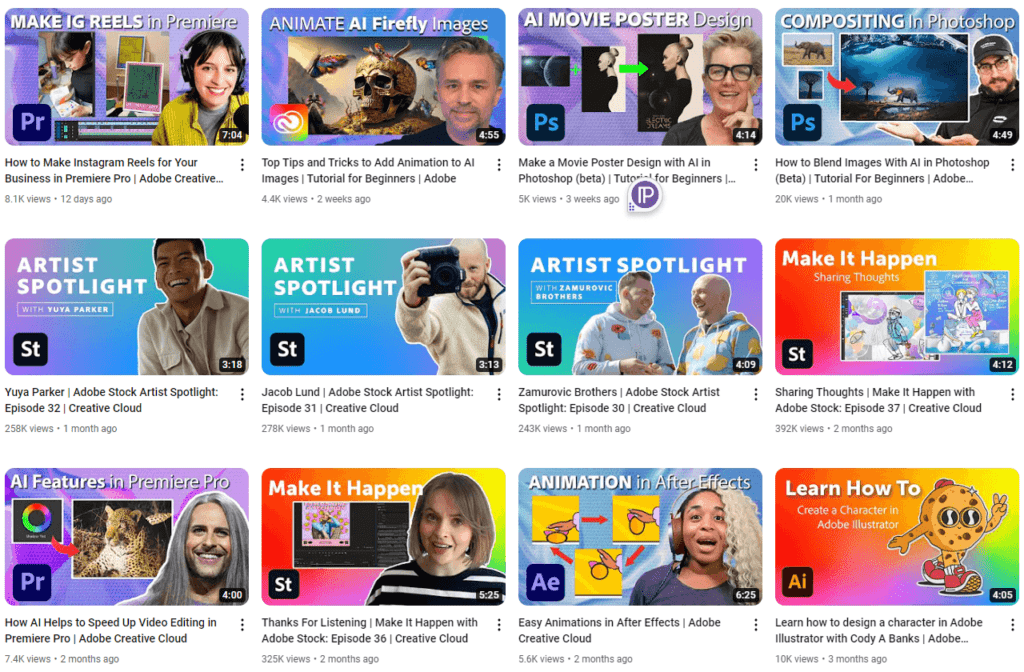Screen dimensions: 1024x672
Task: Open options menu for Blend Images video
Action: (x=1012, y=165)
